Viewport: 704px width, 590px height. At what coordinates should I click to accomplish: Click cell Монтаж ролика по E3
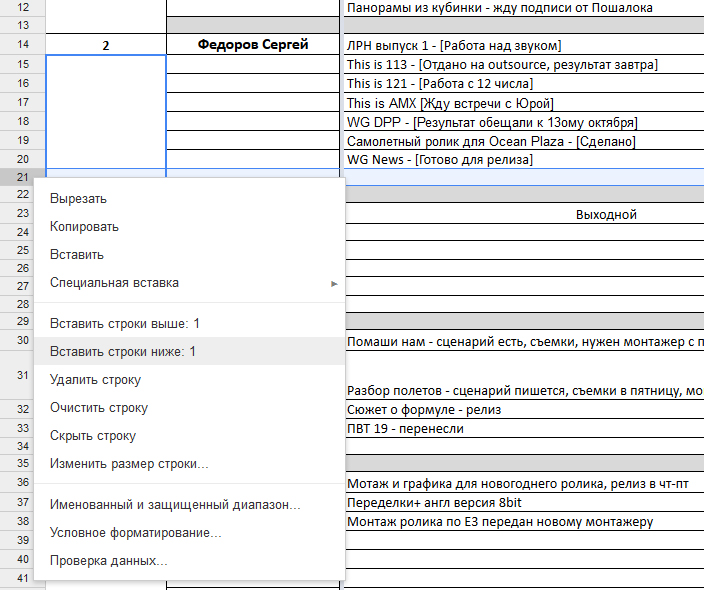click(524, 521)
